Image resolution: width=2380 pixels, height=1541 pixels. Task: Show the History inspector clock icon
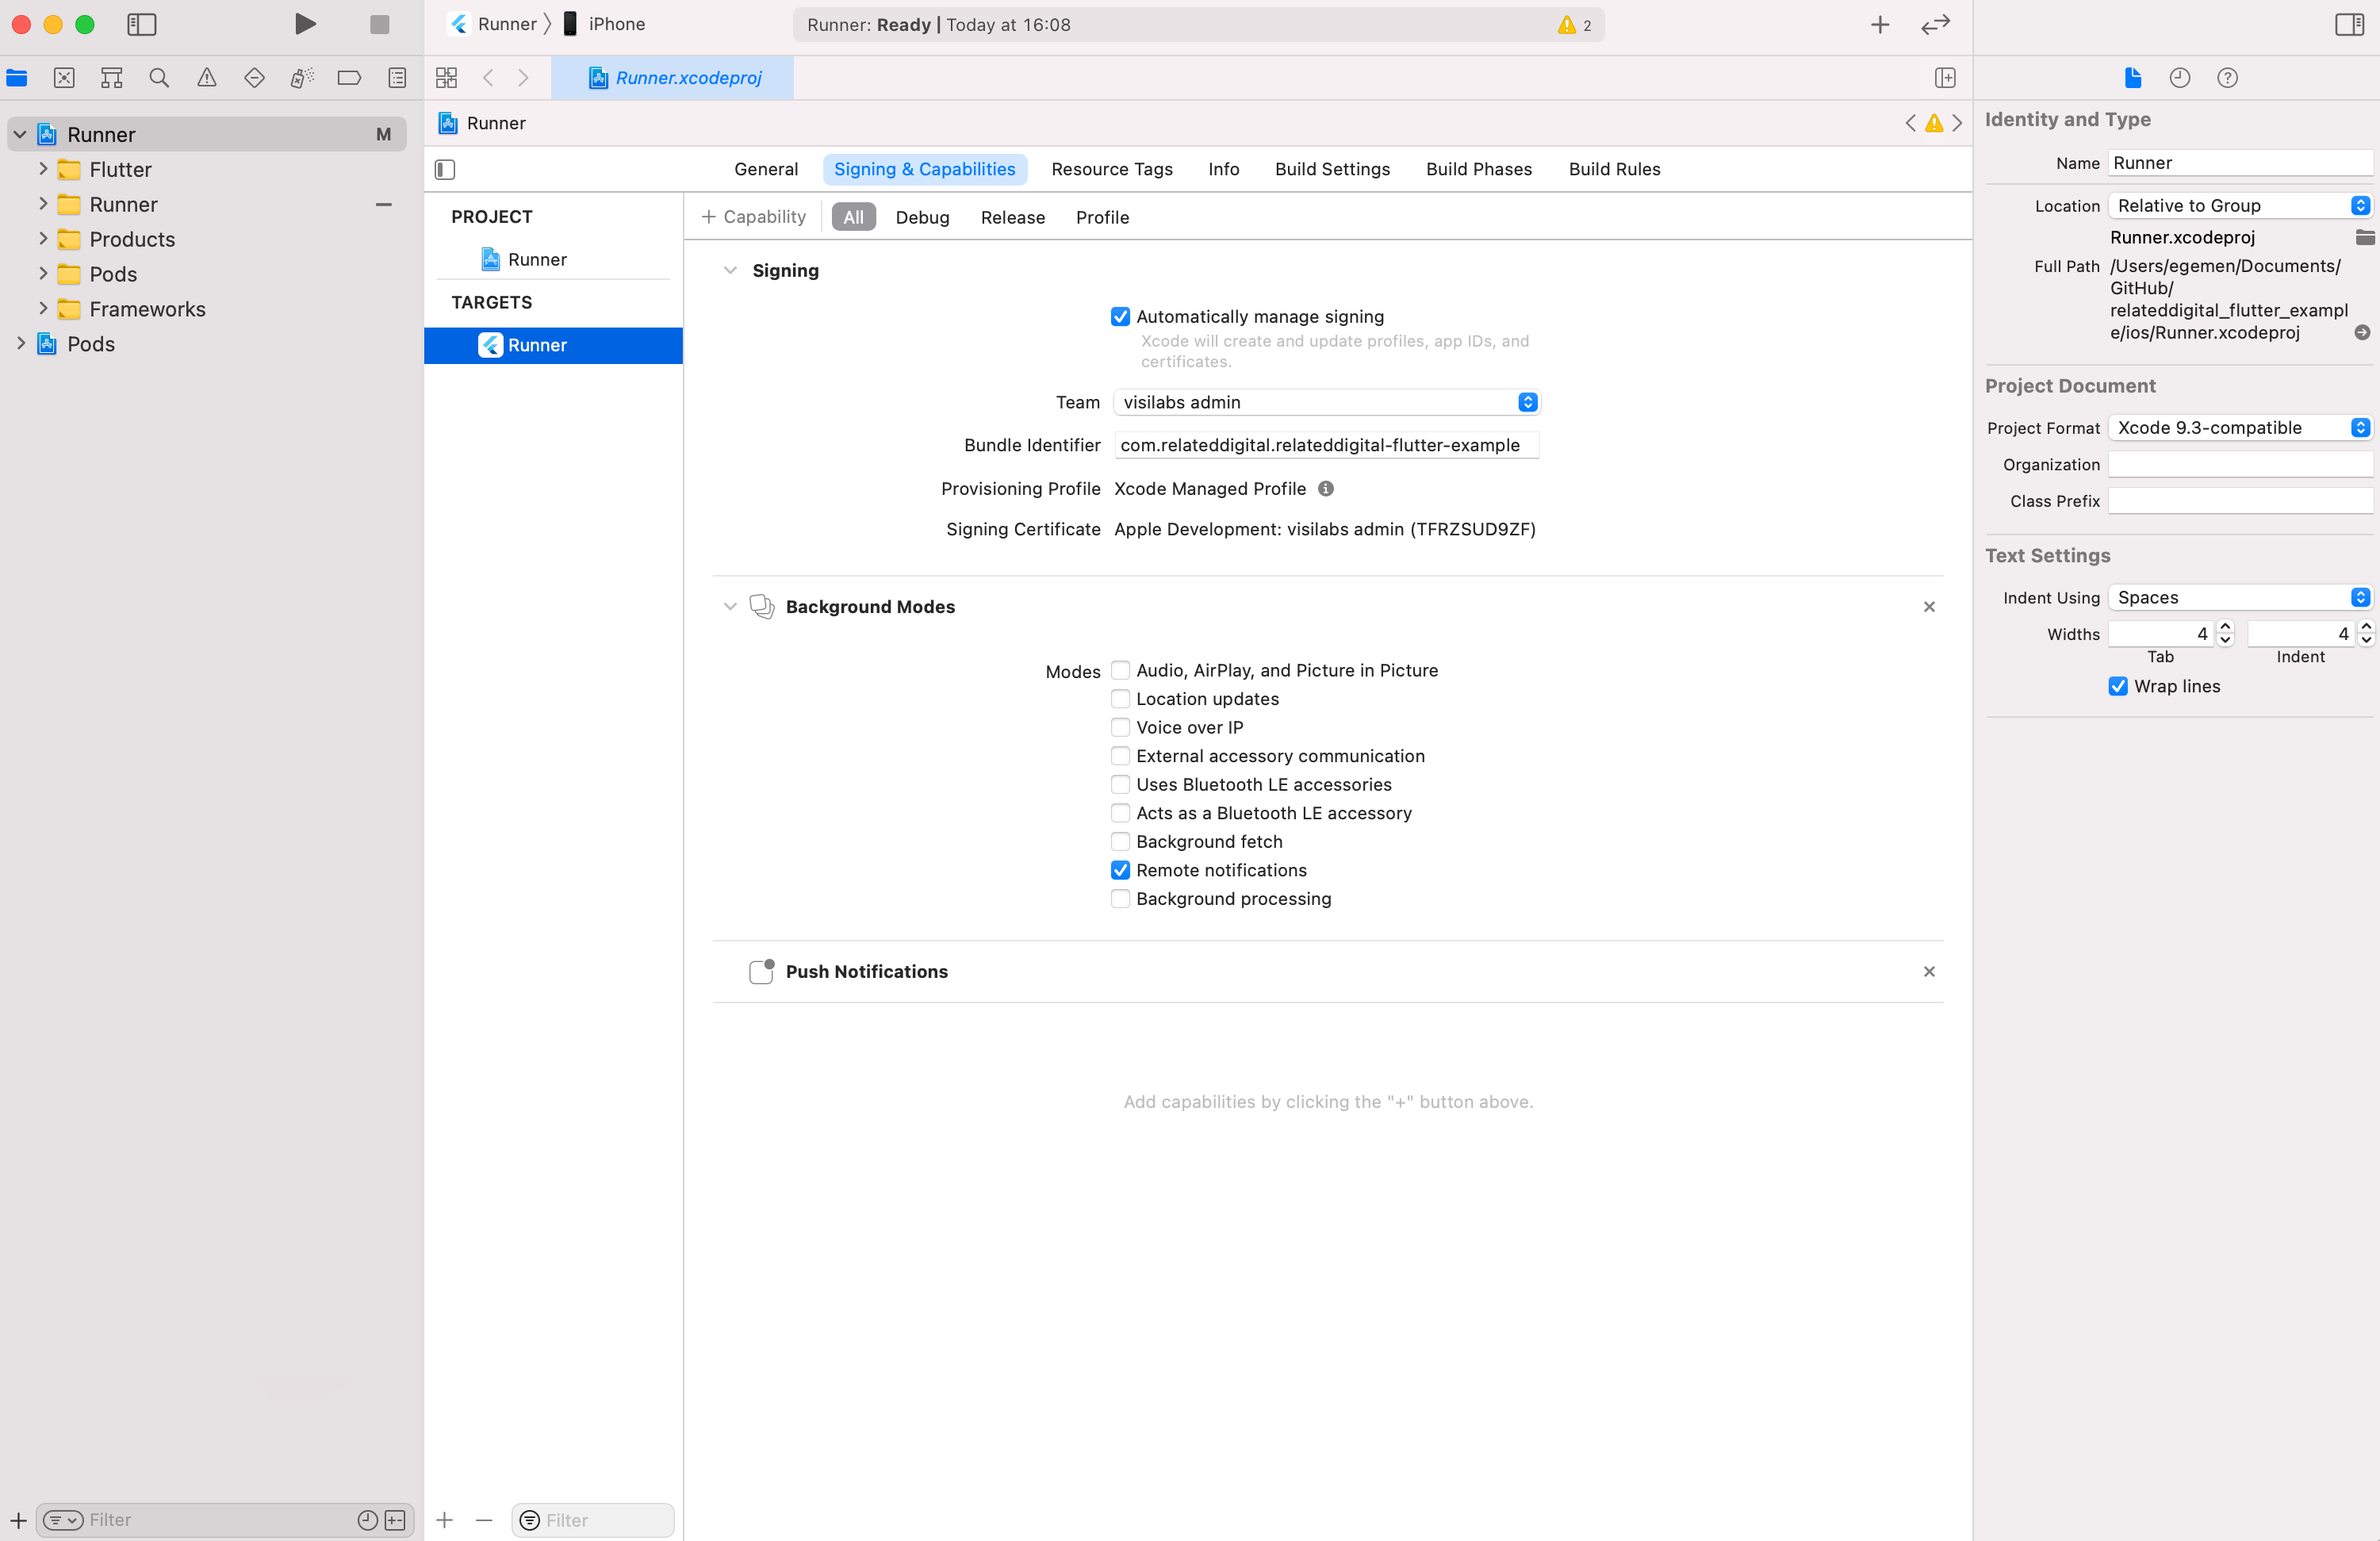coord(2179,78)
